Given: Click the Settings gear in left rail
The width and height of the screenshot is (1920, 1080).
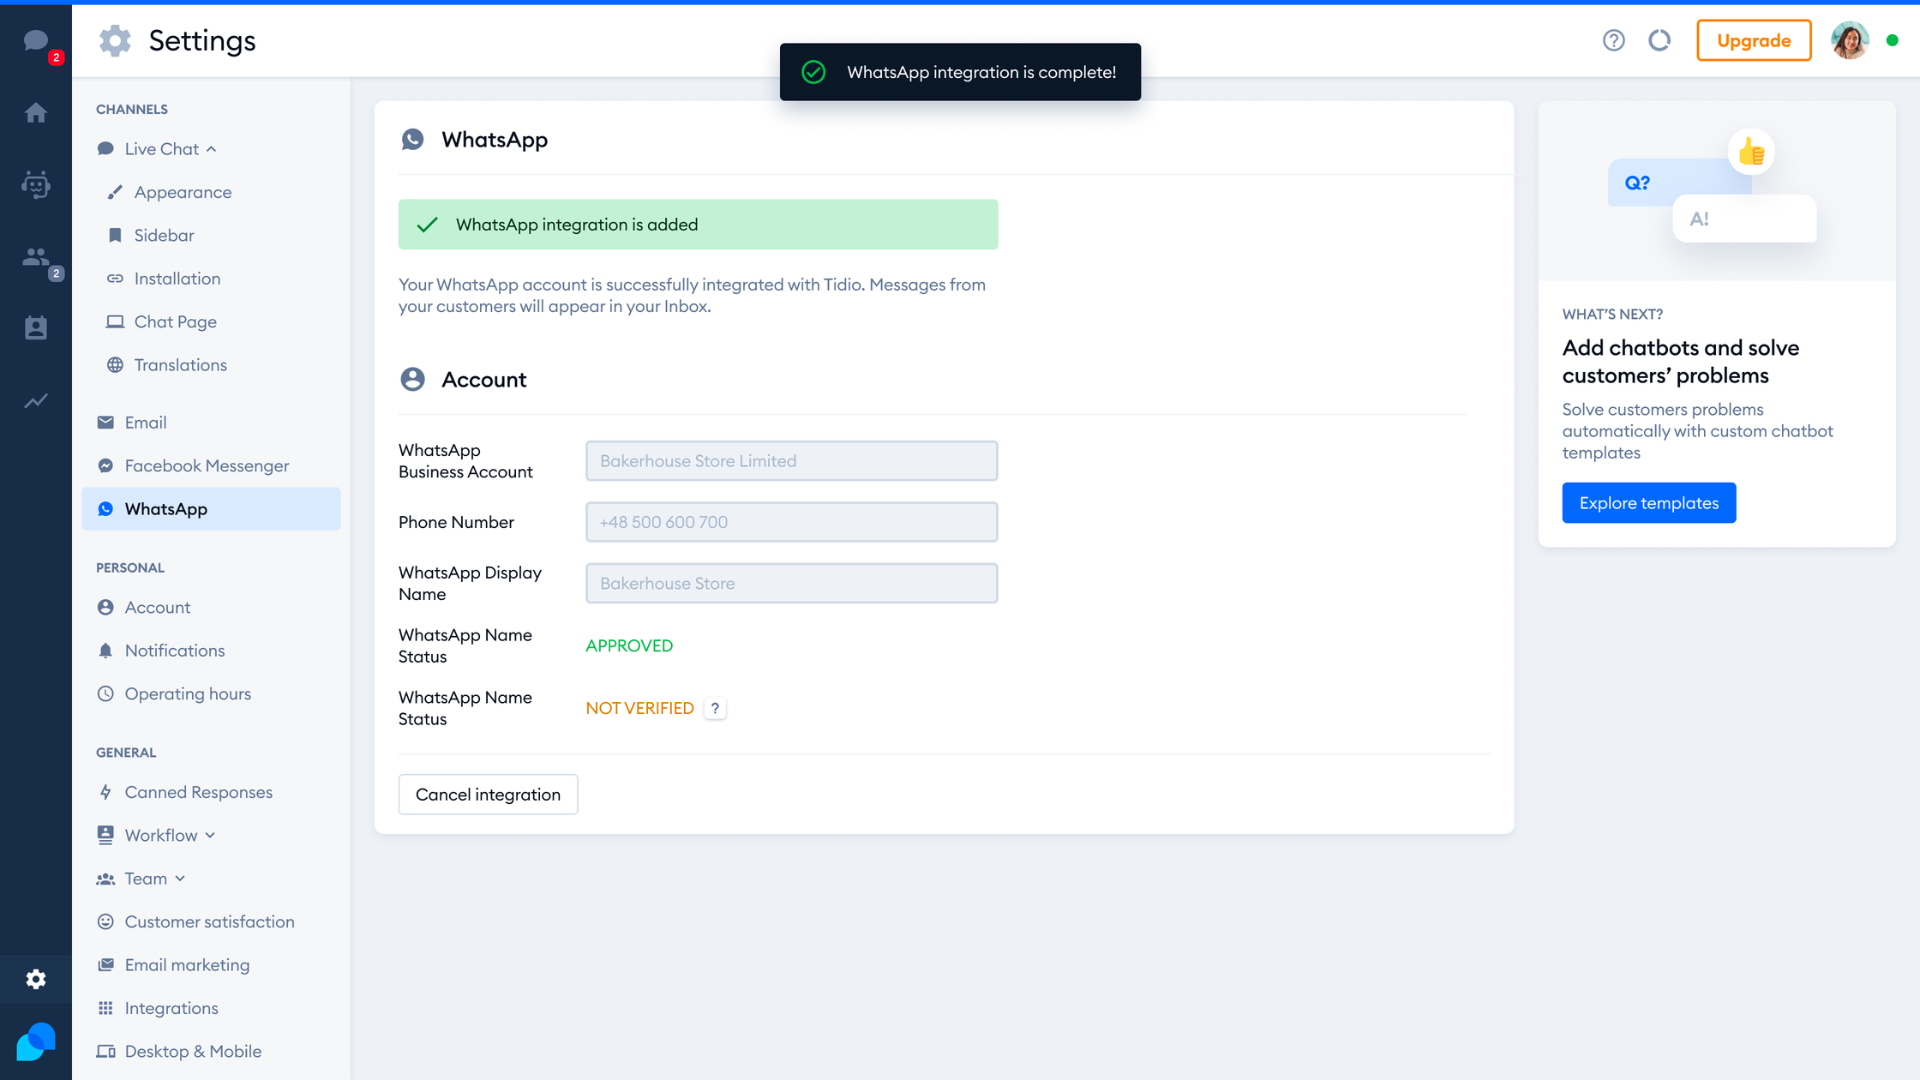Looking at the screenshot, I should click(x=36, y=979).
